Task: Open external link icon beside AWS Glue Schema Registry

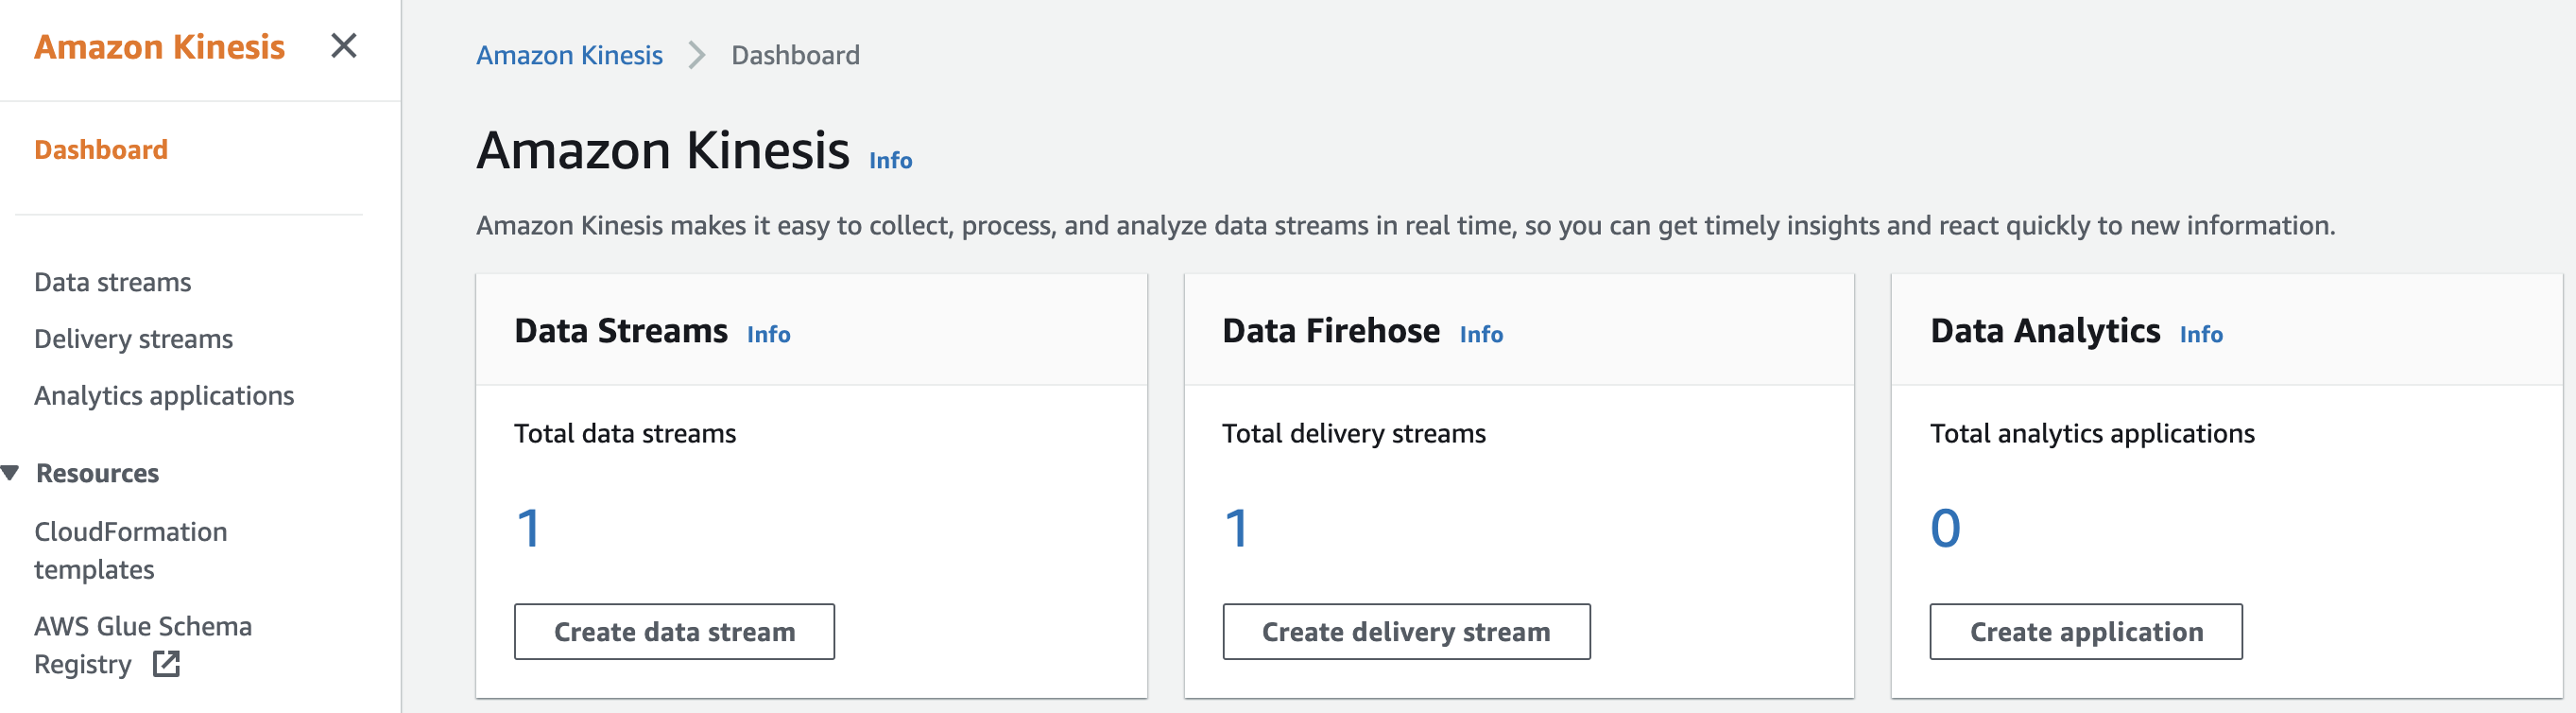Action: 166,664
